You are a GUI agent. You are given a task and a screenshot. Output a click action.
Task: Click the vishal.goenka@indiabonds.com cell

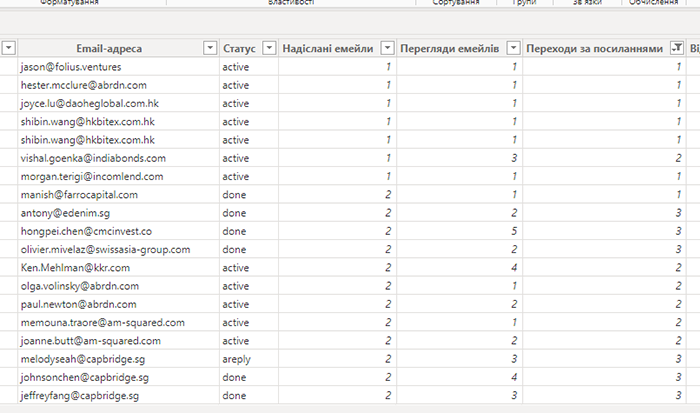coord(118,158)
